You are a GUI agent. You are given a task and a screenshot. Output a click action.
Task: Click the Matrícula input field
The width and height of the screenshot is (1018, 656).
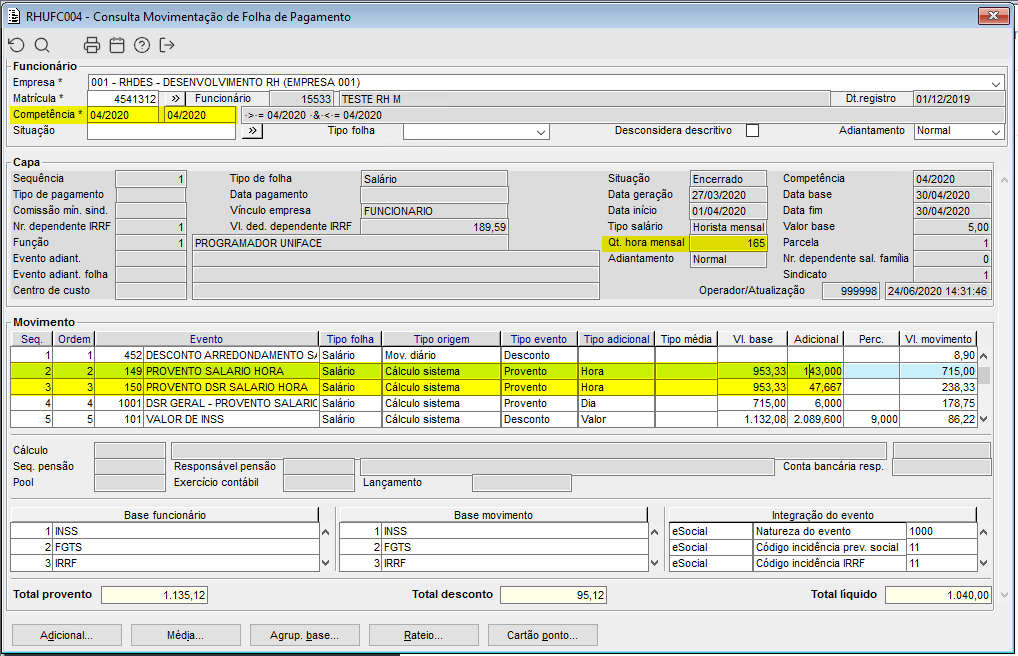coord(122,99)
